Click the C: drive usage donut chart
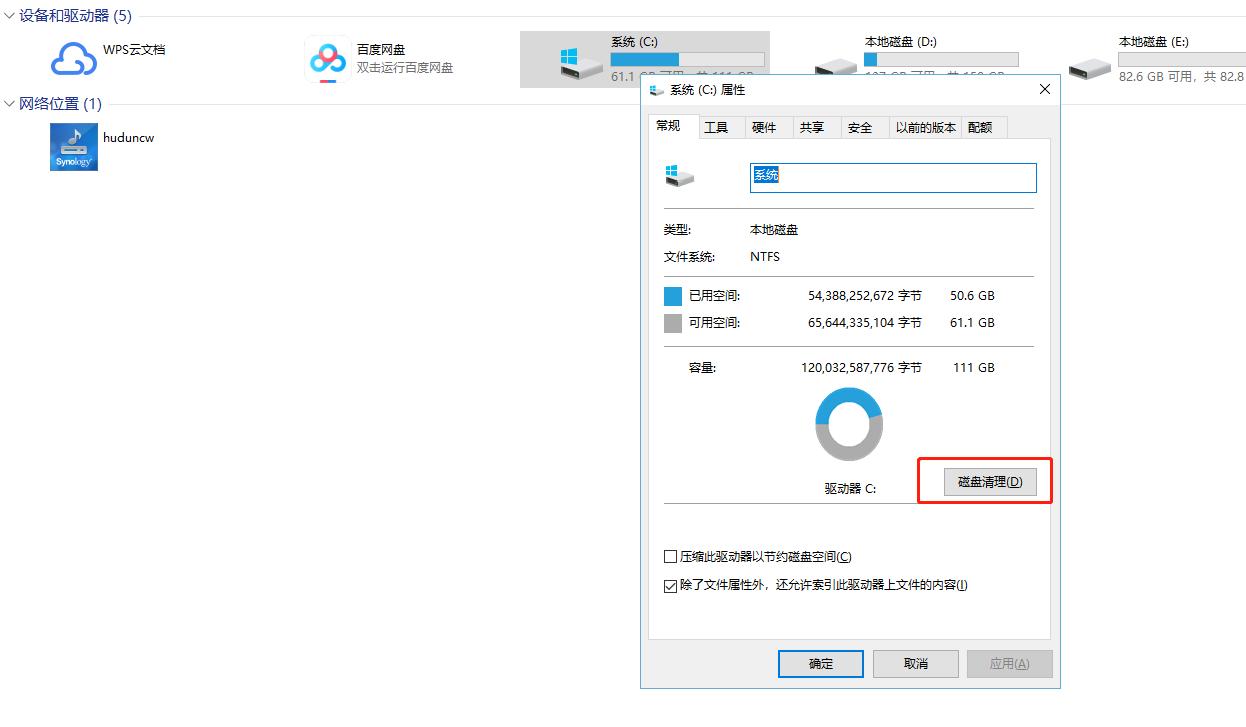This screenshot has height=727, width=1246. pos(849,424)
